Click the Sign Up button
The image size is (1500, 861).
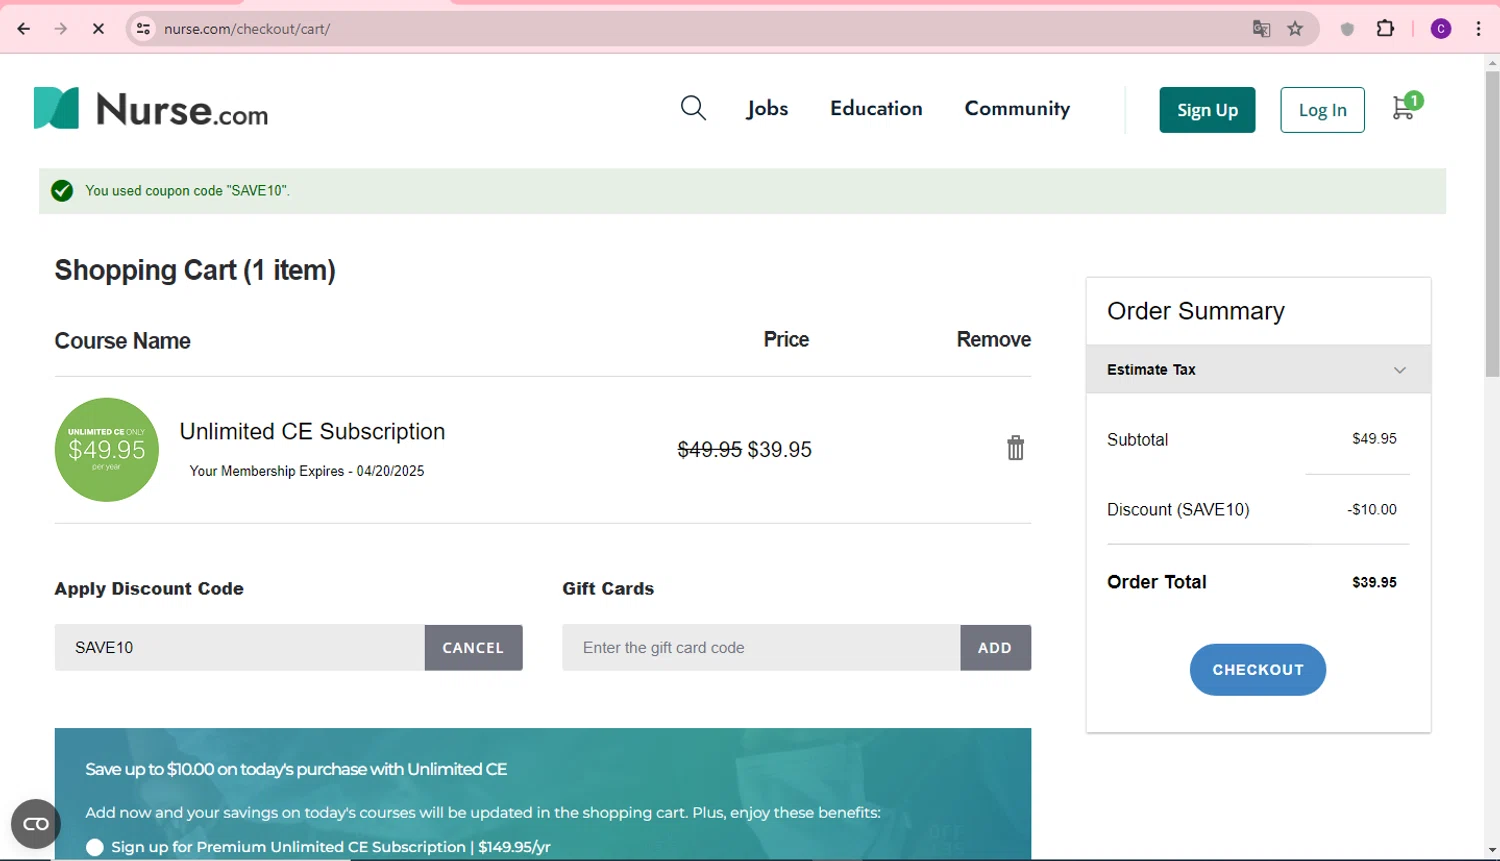coord(1207,110)
